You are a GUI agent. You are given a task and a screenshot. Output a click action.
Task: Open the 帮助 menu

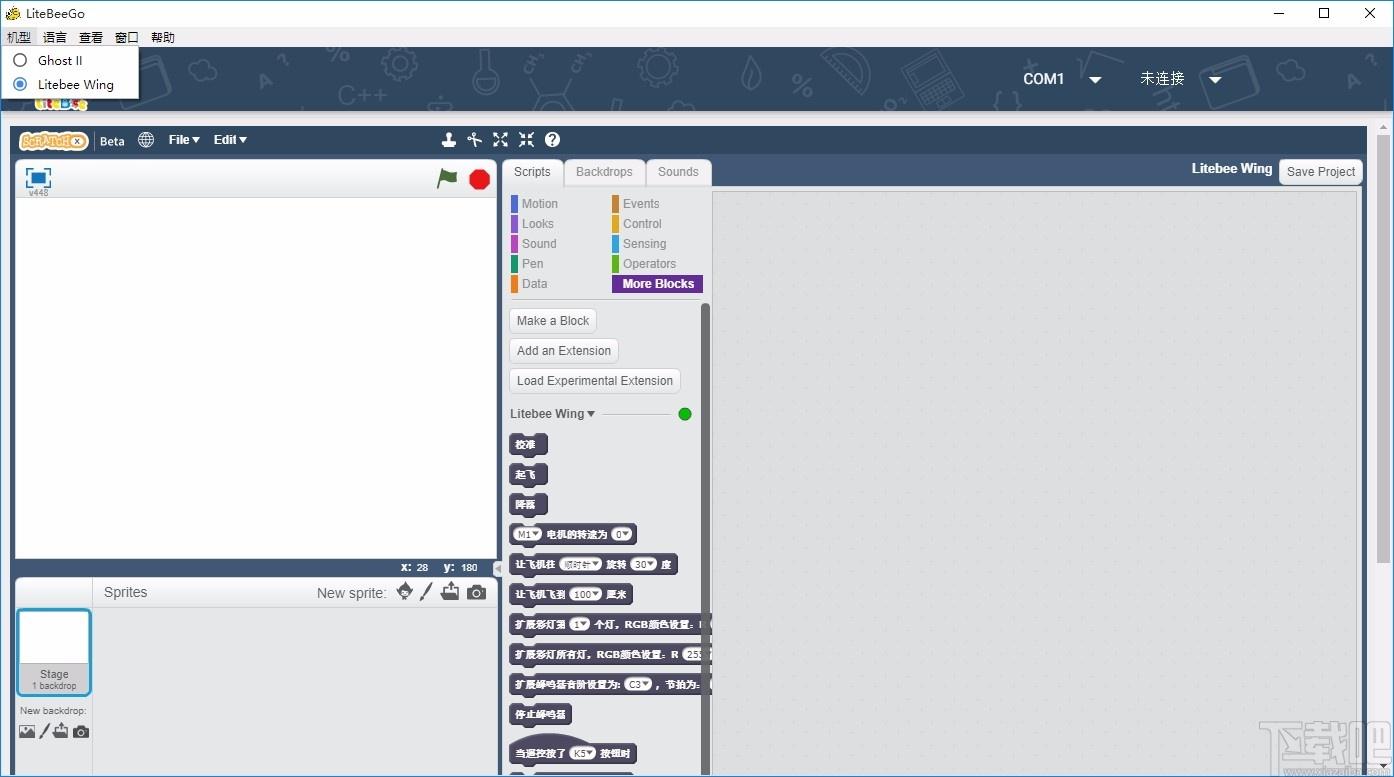163,37
